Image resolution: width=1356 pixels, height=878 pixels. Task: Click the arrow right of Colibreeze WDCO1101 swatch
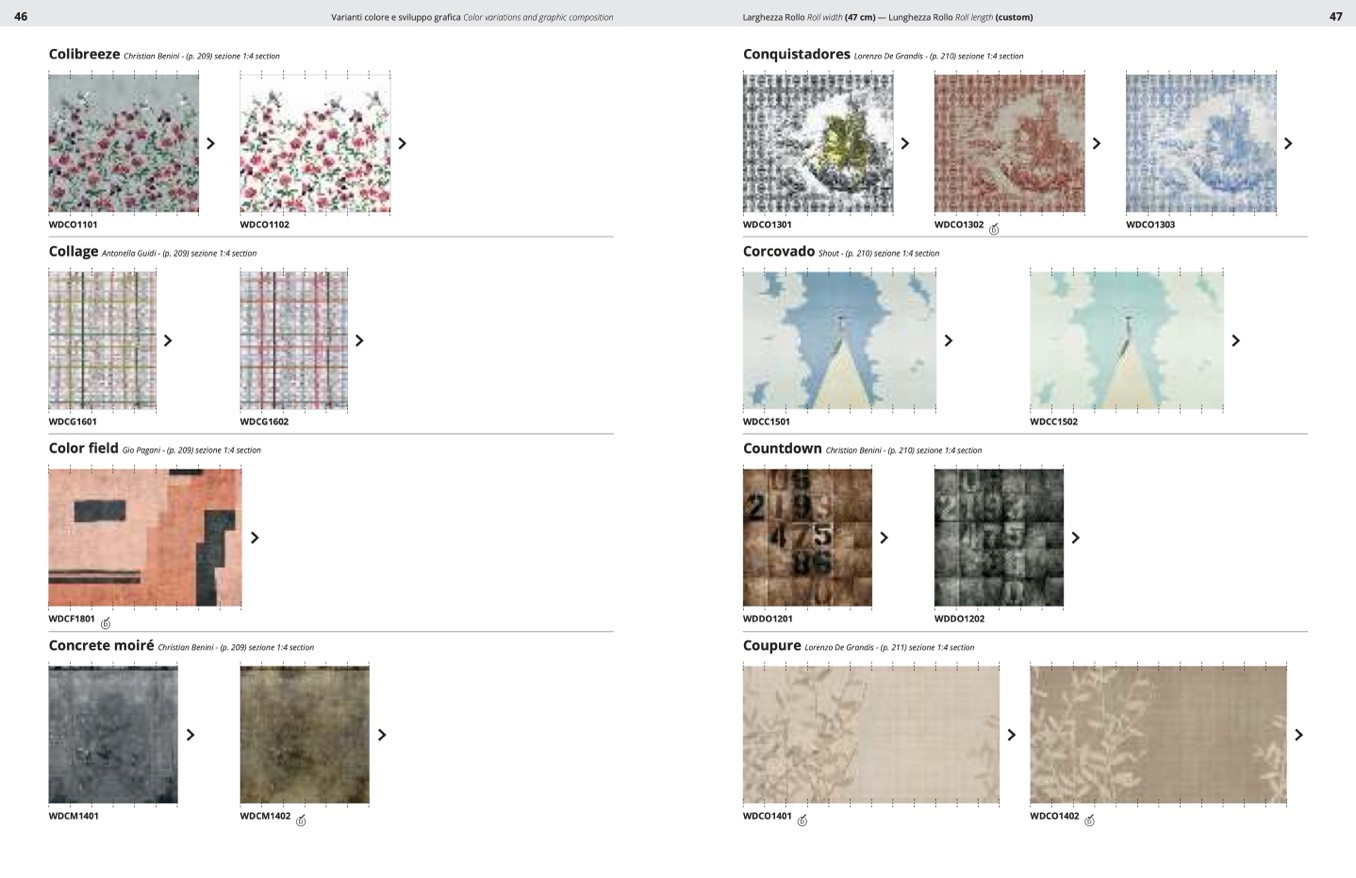point(211,143)
